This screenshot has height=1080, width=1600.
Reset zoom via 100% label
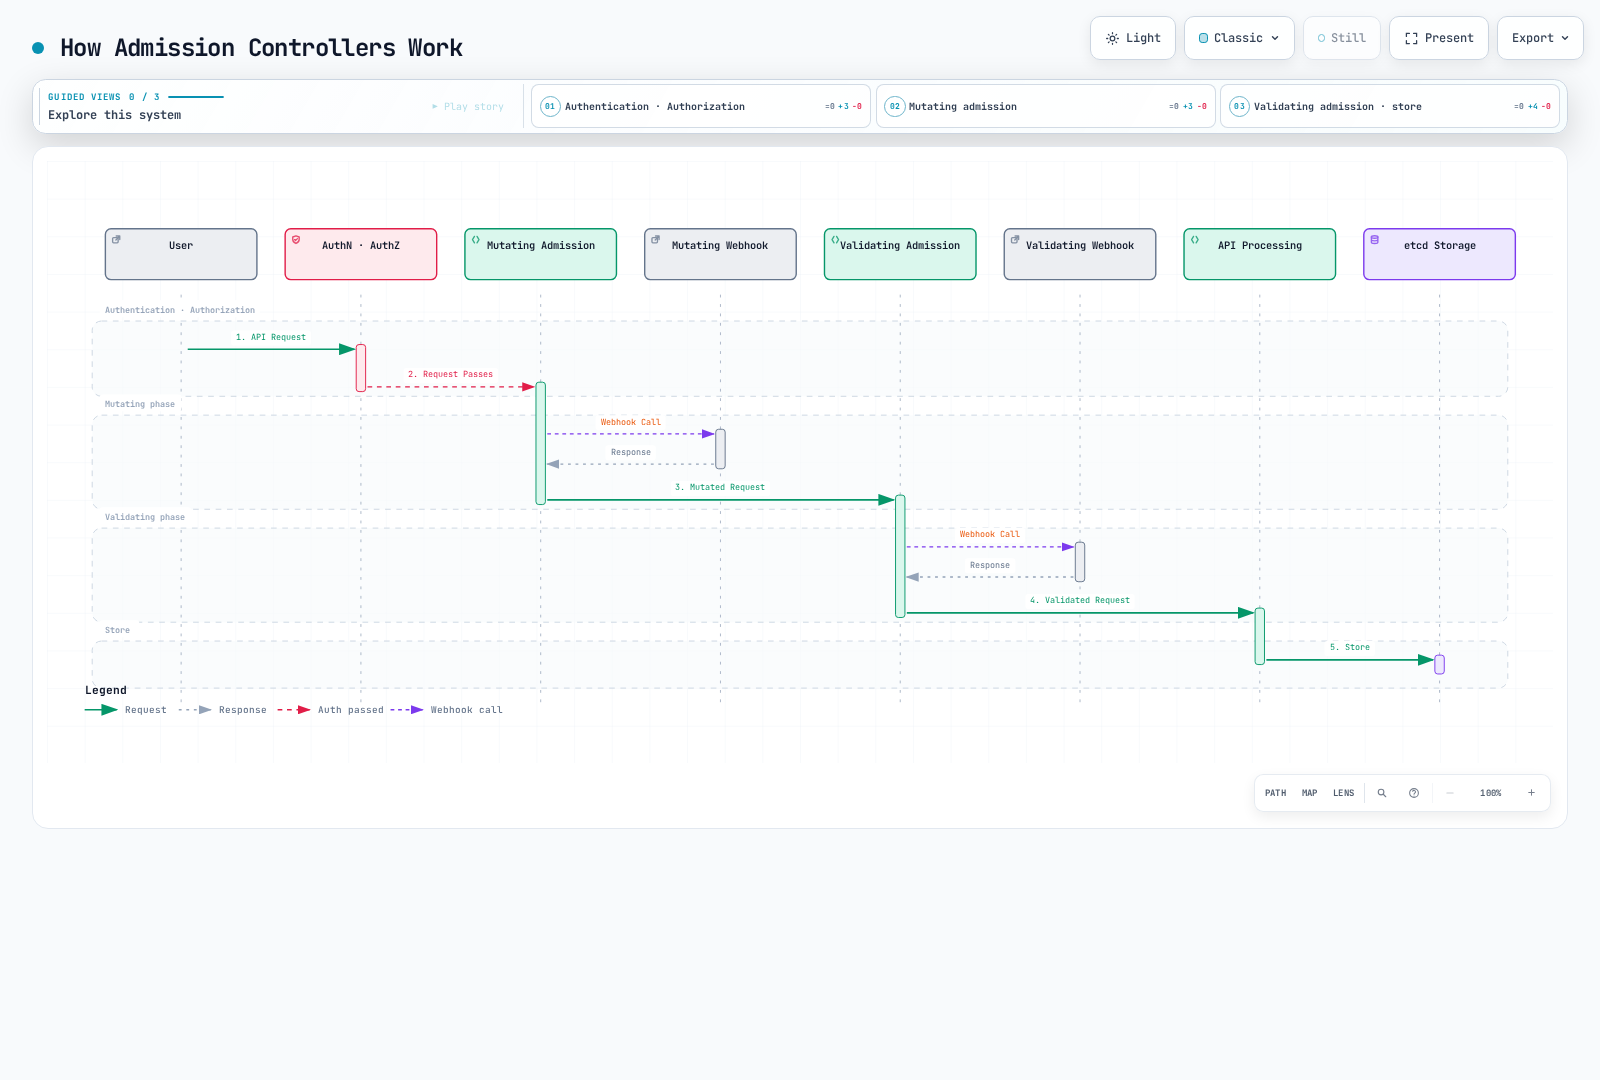(x=1491, y=793)
